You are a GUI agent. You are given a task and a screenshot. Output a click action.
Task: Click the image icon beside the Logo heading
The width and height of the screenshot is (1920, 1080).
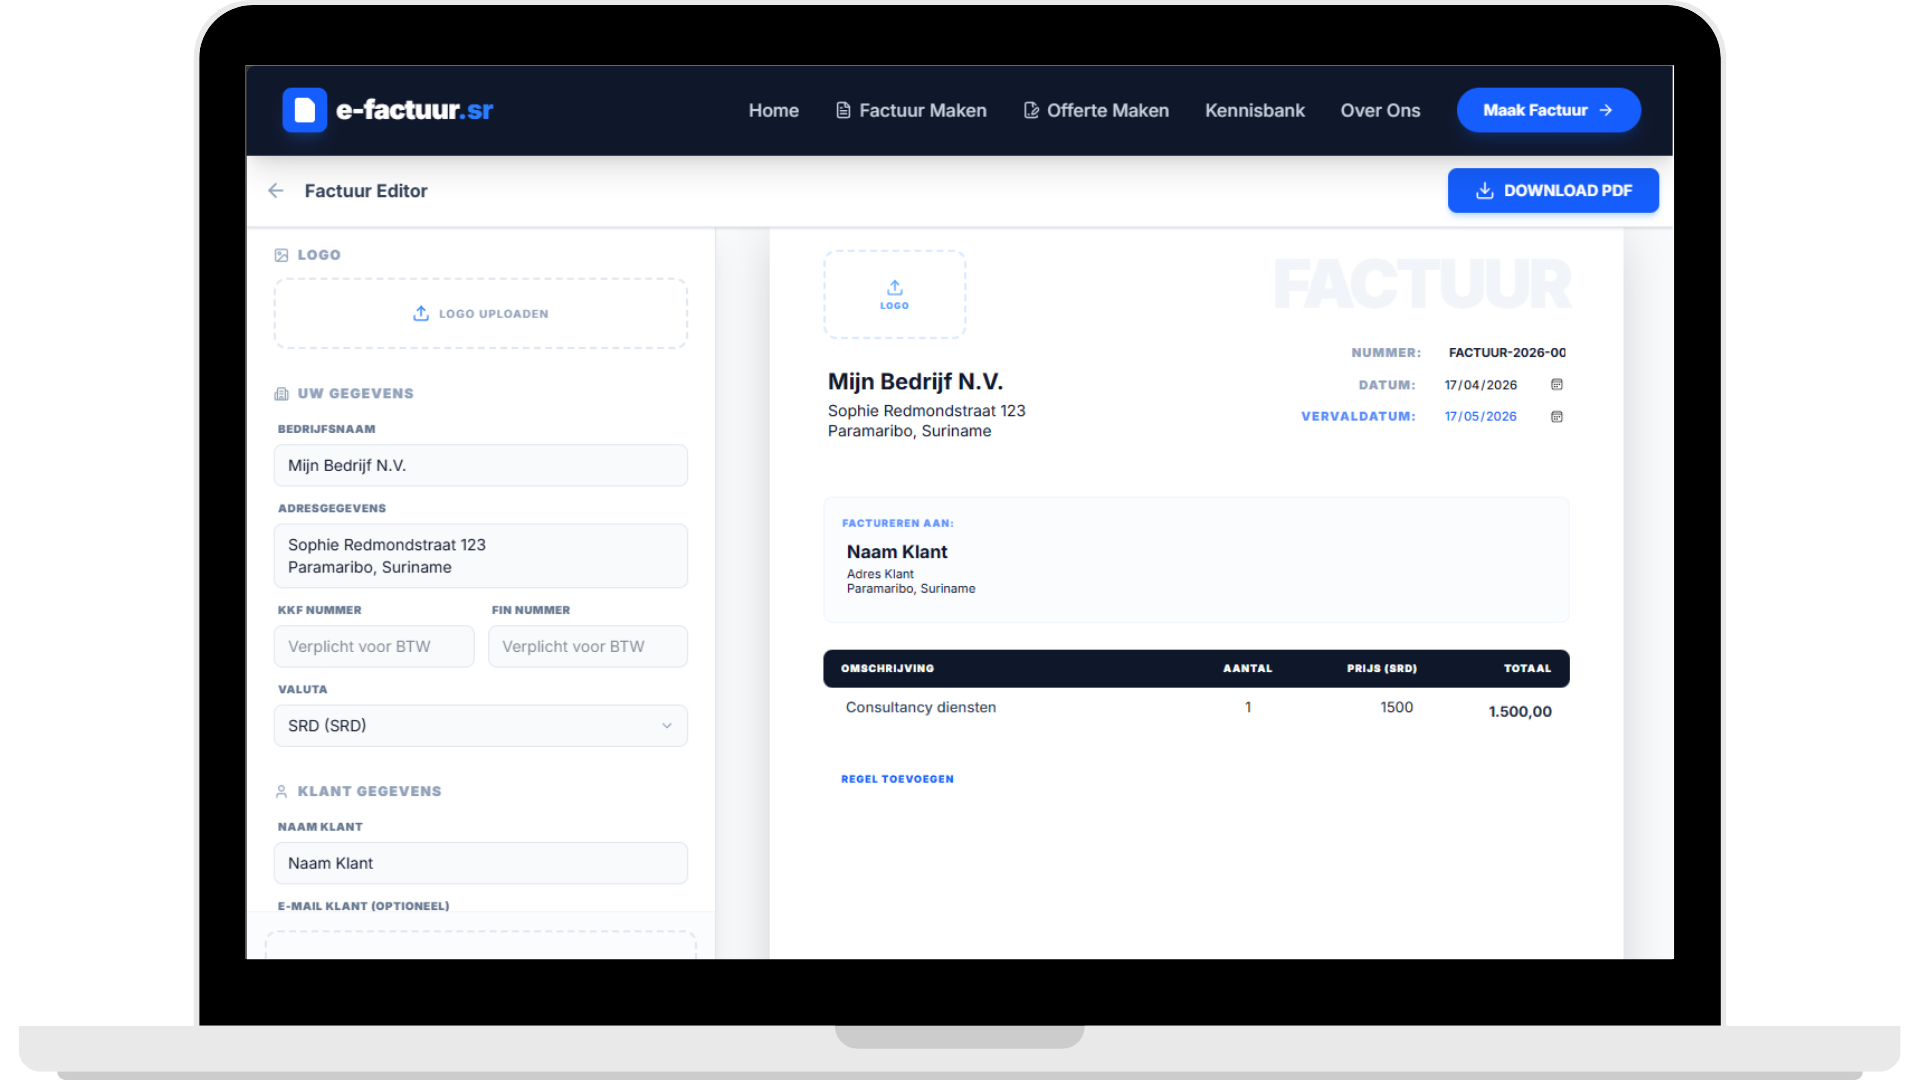coord(281,254)
